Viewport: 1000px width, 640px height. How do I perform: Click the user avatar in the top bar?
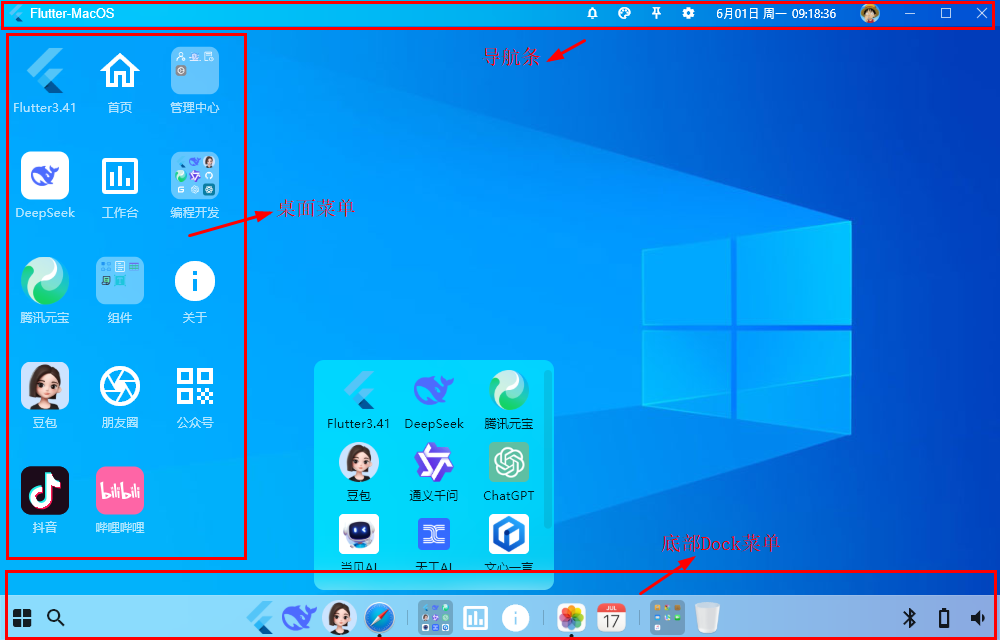(870, 13)
